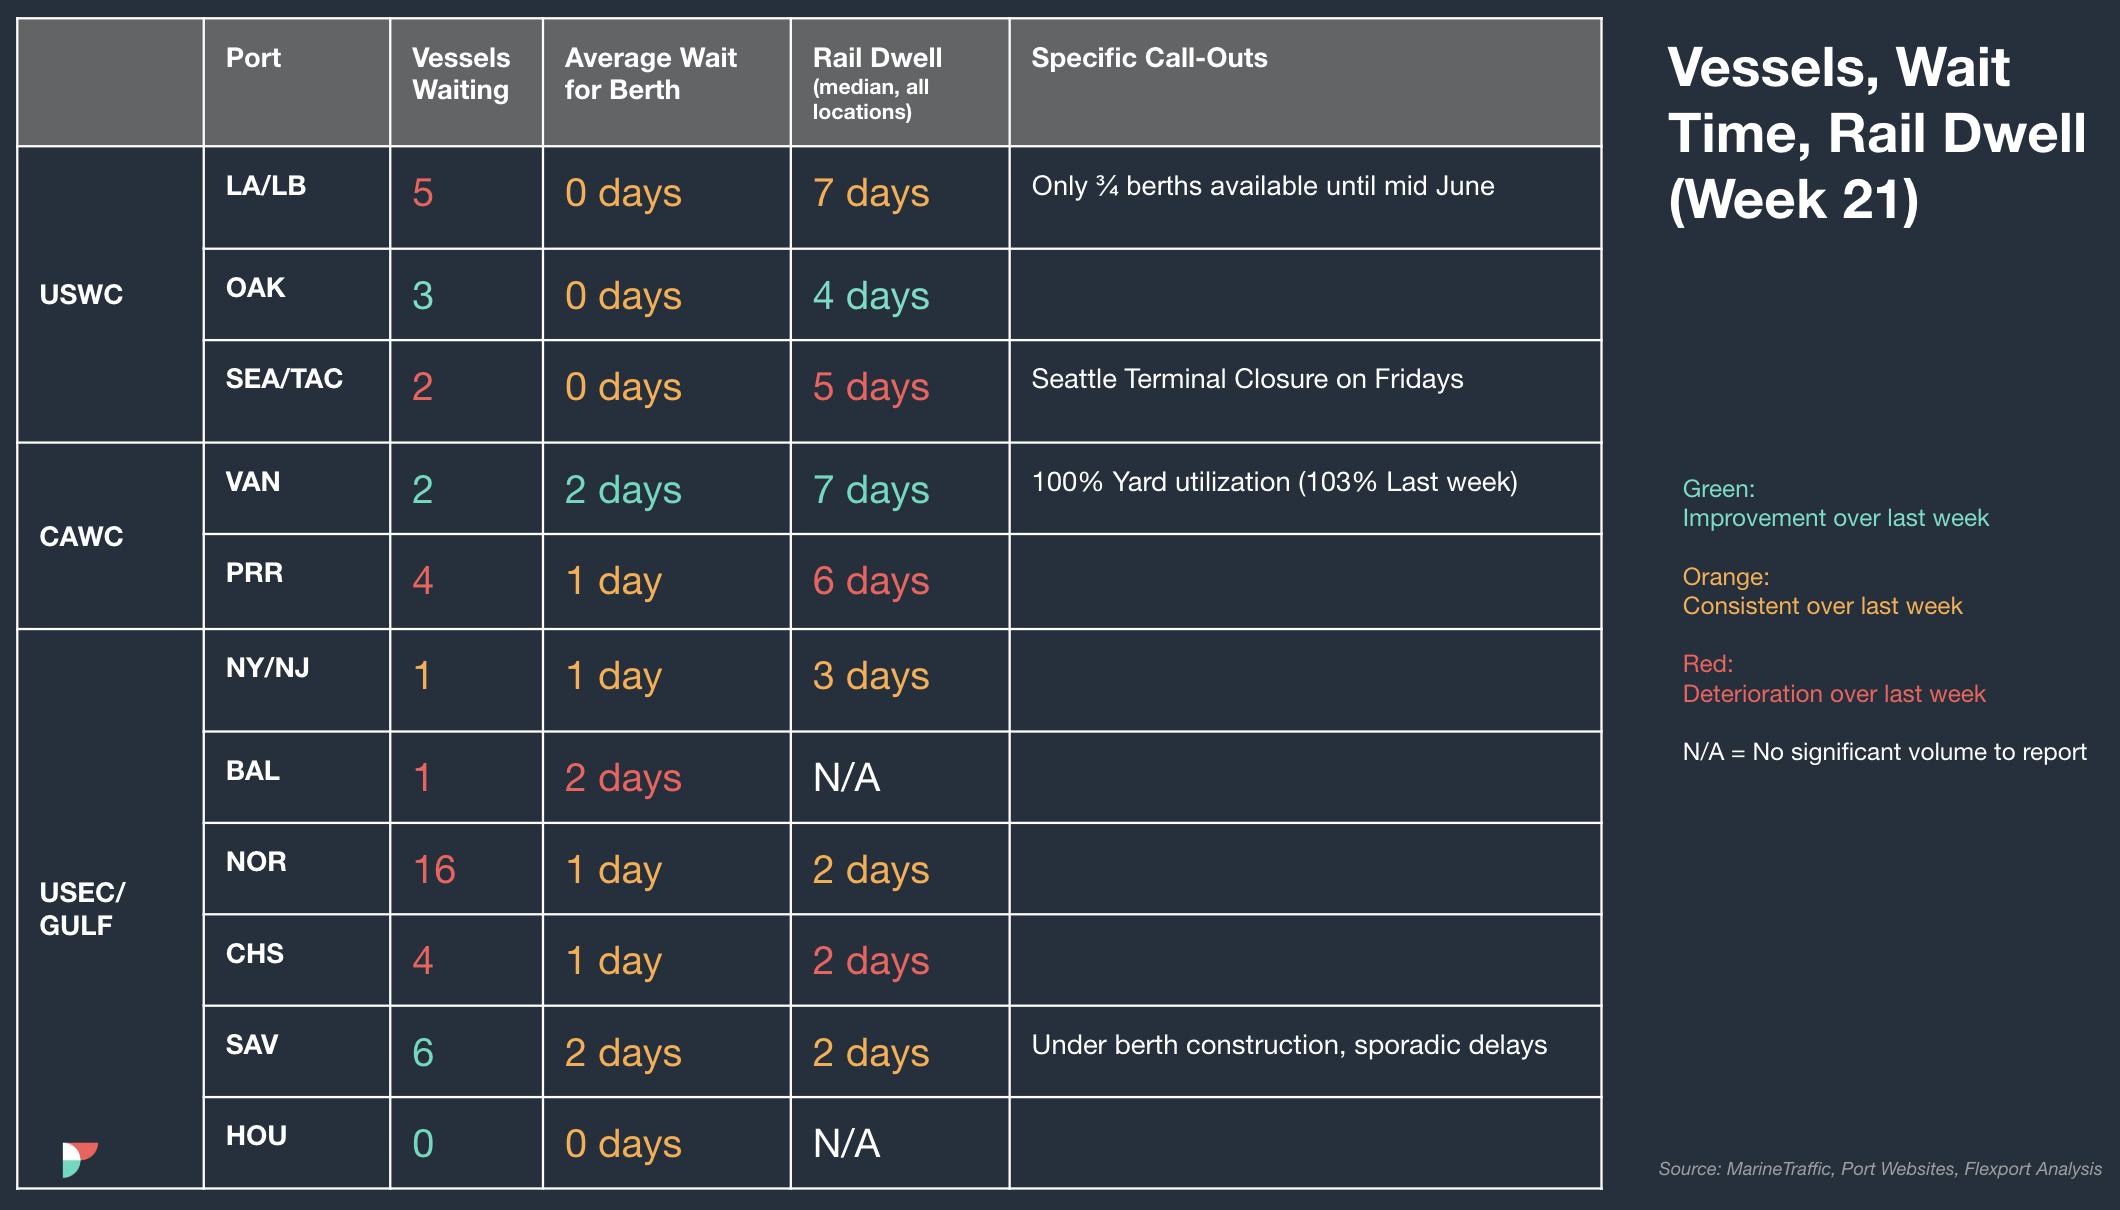Select BAL rail dwell N/A cell
The height and width of the screenshot is (1210, 2120).
click(900, 777)
